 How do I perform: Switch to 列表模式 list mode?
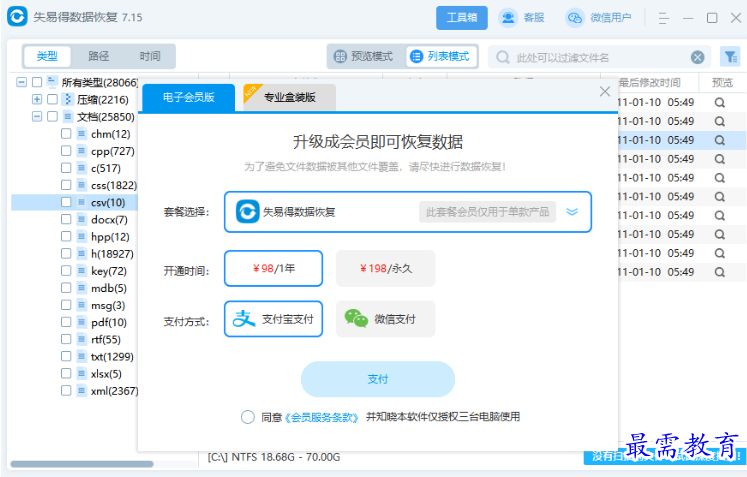(441, 57)
